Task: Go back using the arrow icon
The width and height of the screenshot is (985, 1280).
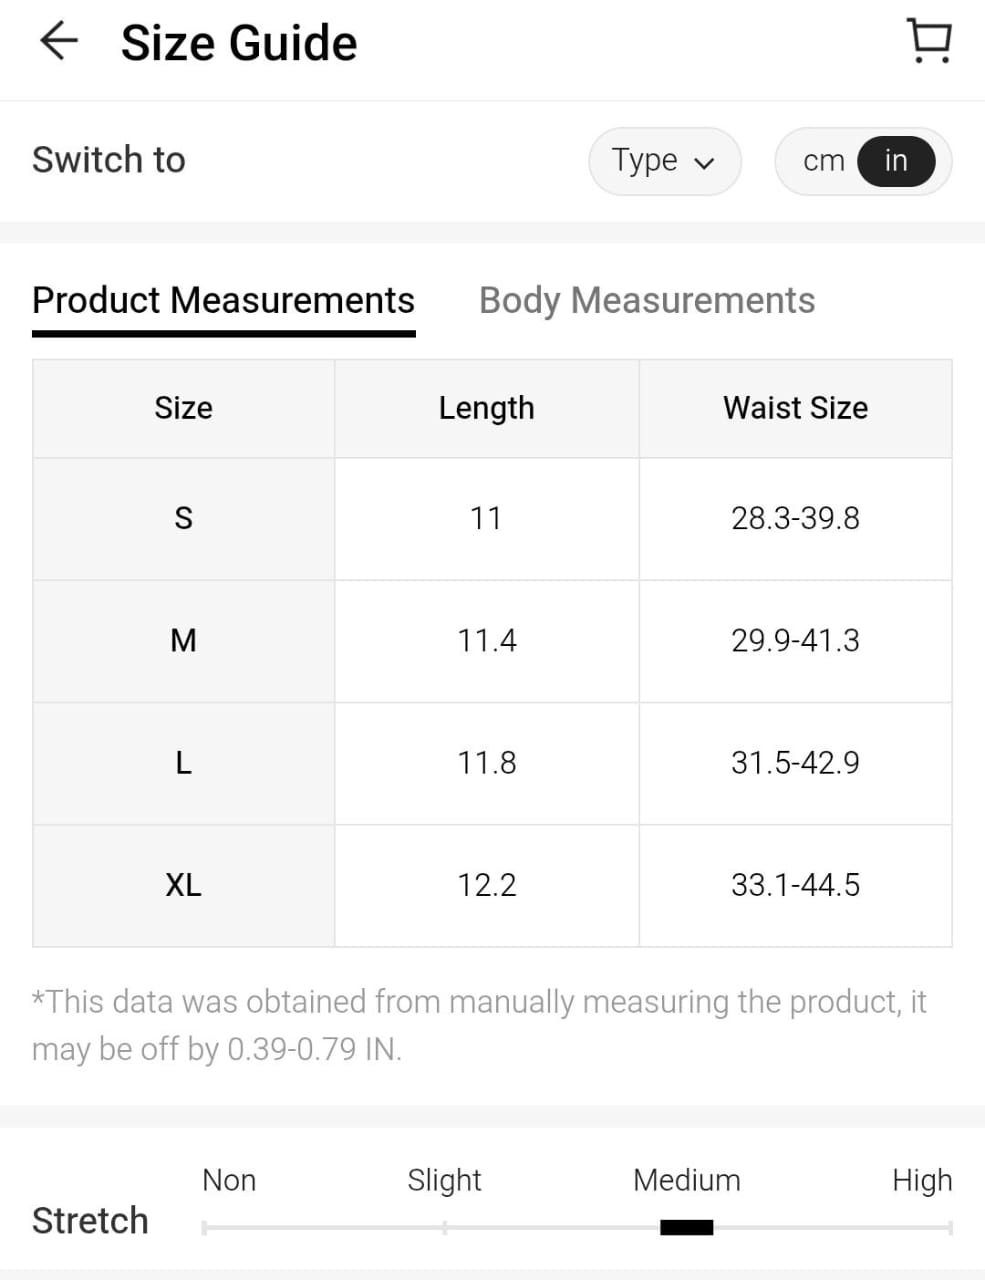Action: [x=58, y=42]
